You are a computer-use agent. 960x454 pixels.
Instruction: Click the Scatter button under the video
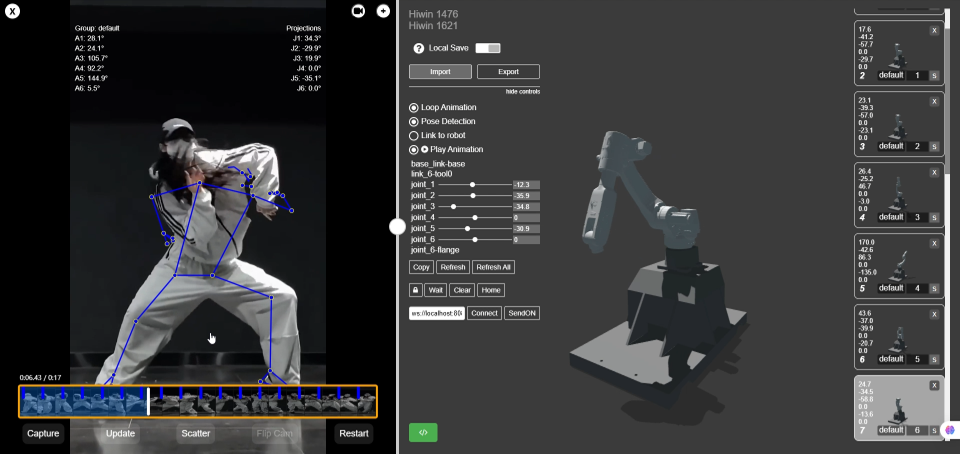pyautogui.click(x=196, y=433)
